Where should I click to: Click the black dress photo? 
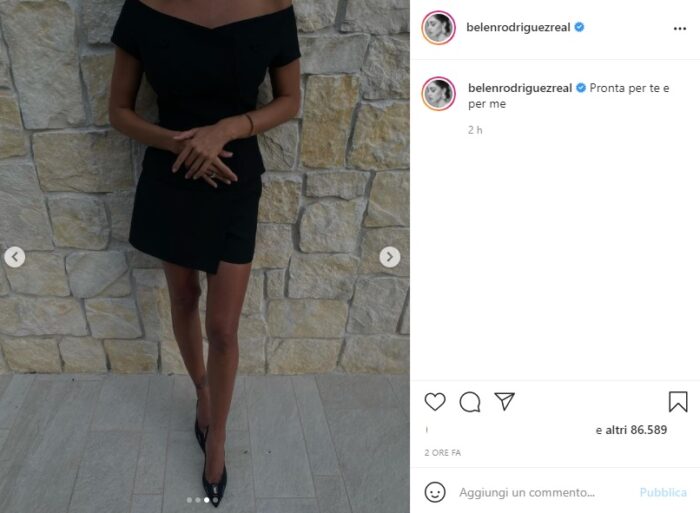(205, 256)
